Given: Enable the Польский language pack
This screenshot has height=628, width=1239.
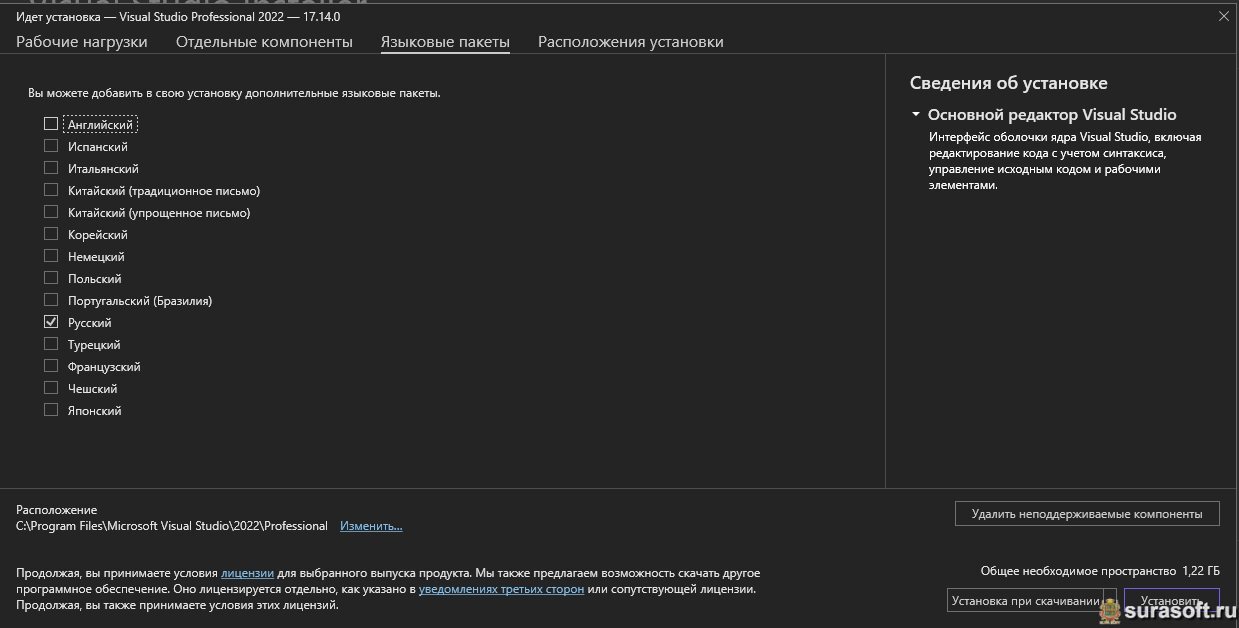Looking at the screenshot, I should point(51,278).
